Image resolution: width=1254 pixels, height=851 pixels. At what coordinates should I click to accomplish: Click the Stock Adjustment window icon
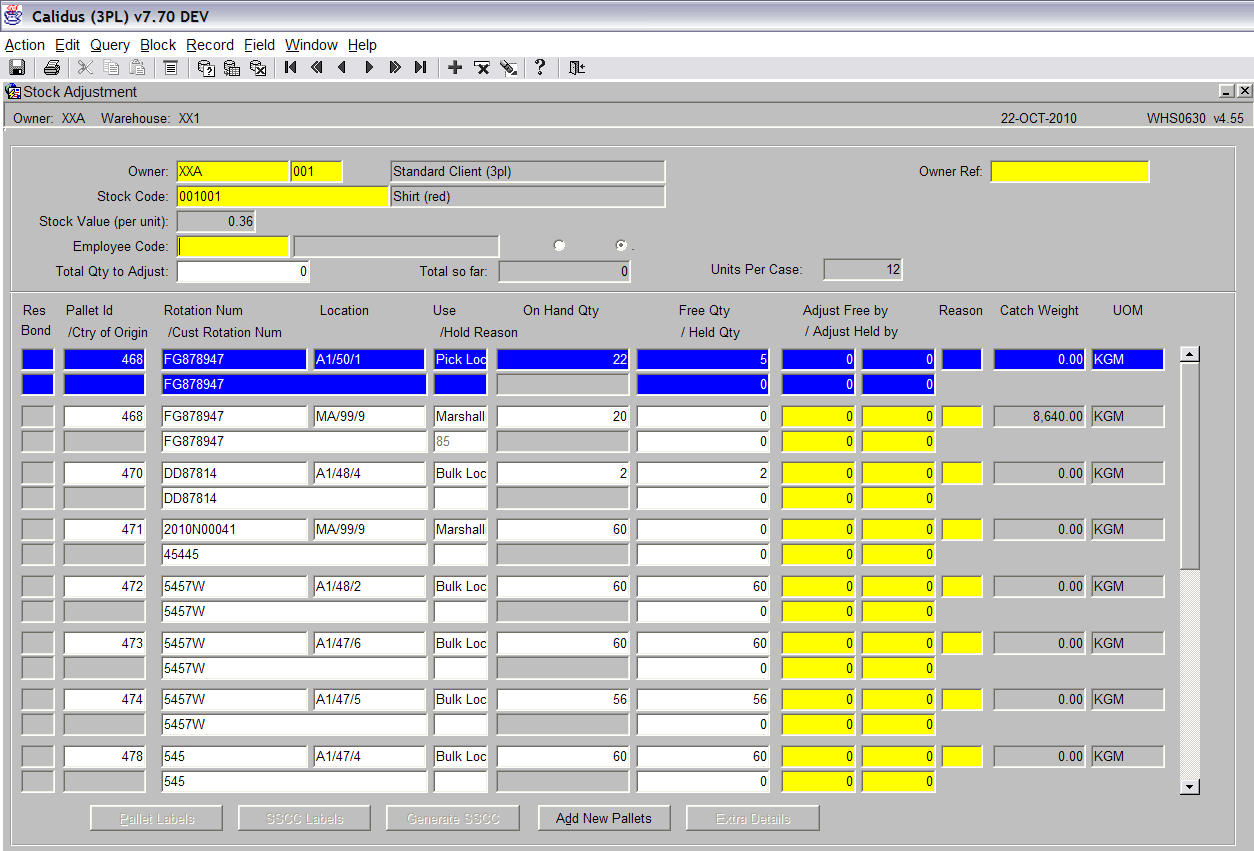coord(13,91)
